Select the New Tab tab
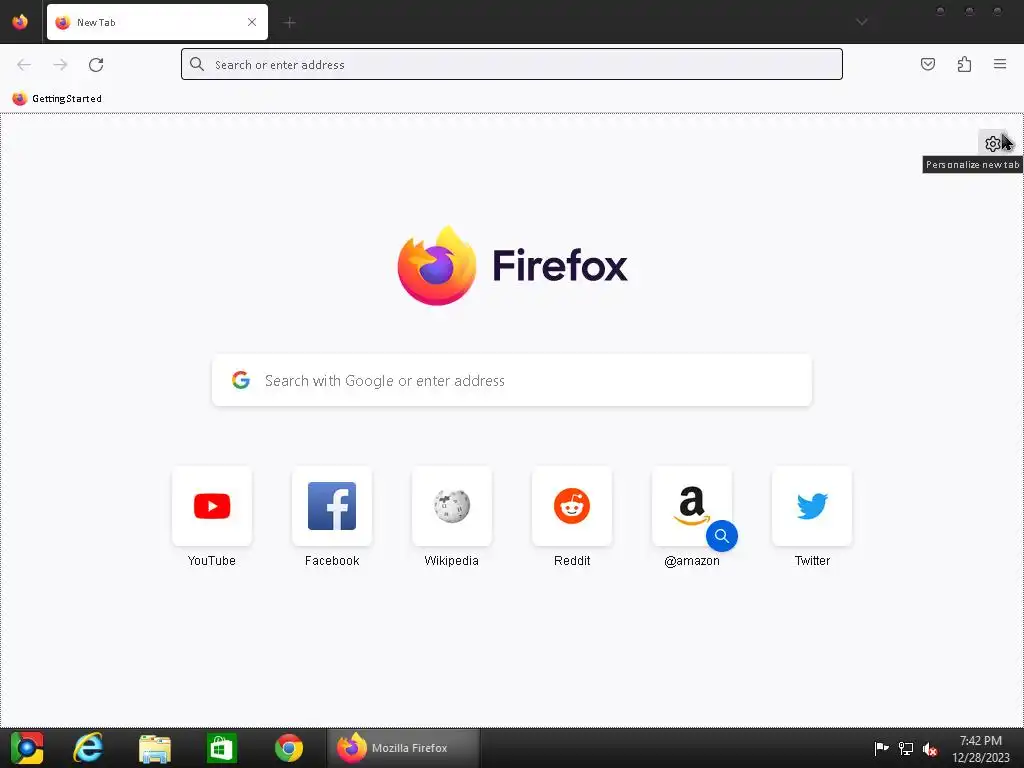The height and width of the screenshot is (768, 1024). [x=157, y=22]
